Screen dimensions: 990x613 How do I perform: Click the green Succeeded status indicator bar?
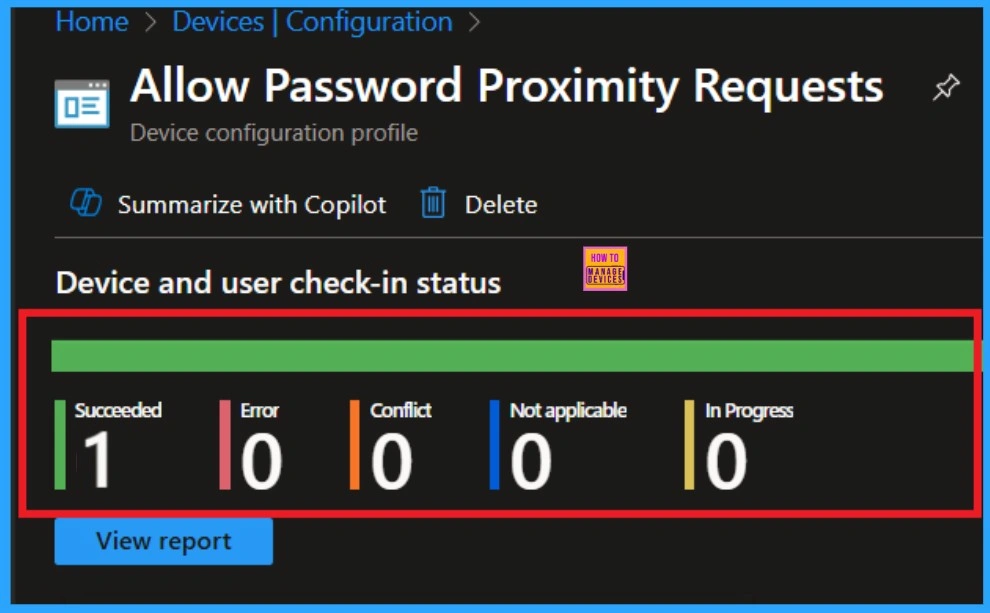pos(60,445)
